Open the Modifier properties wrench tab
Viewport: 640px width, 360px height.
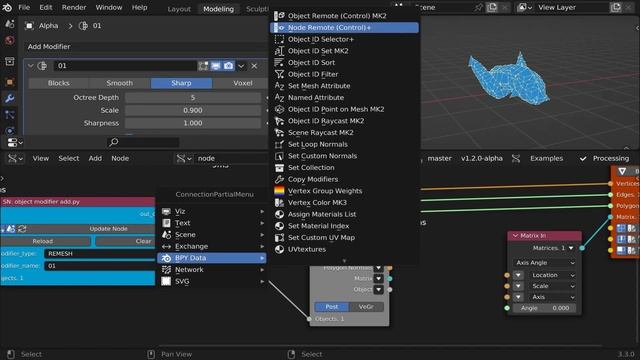pos(9,98)
